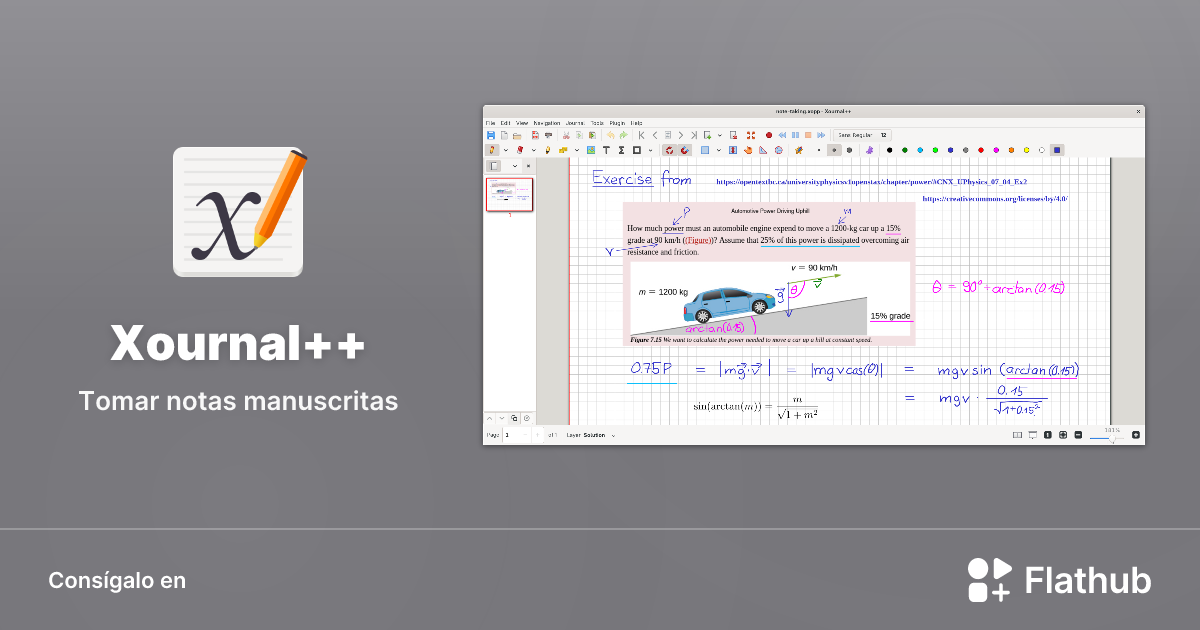Pick the Highlighter tool

[548, 149]
